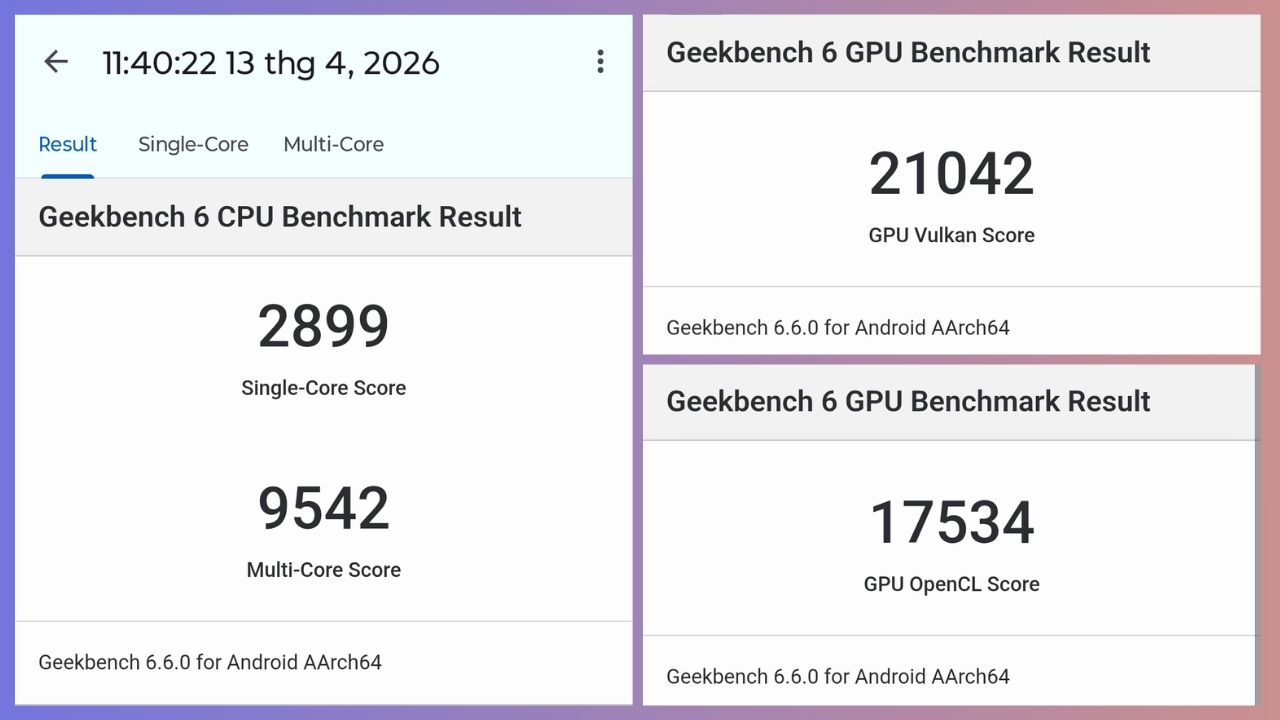Click the Single-Core Score label

[323, 388]
